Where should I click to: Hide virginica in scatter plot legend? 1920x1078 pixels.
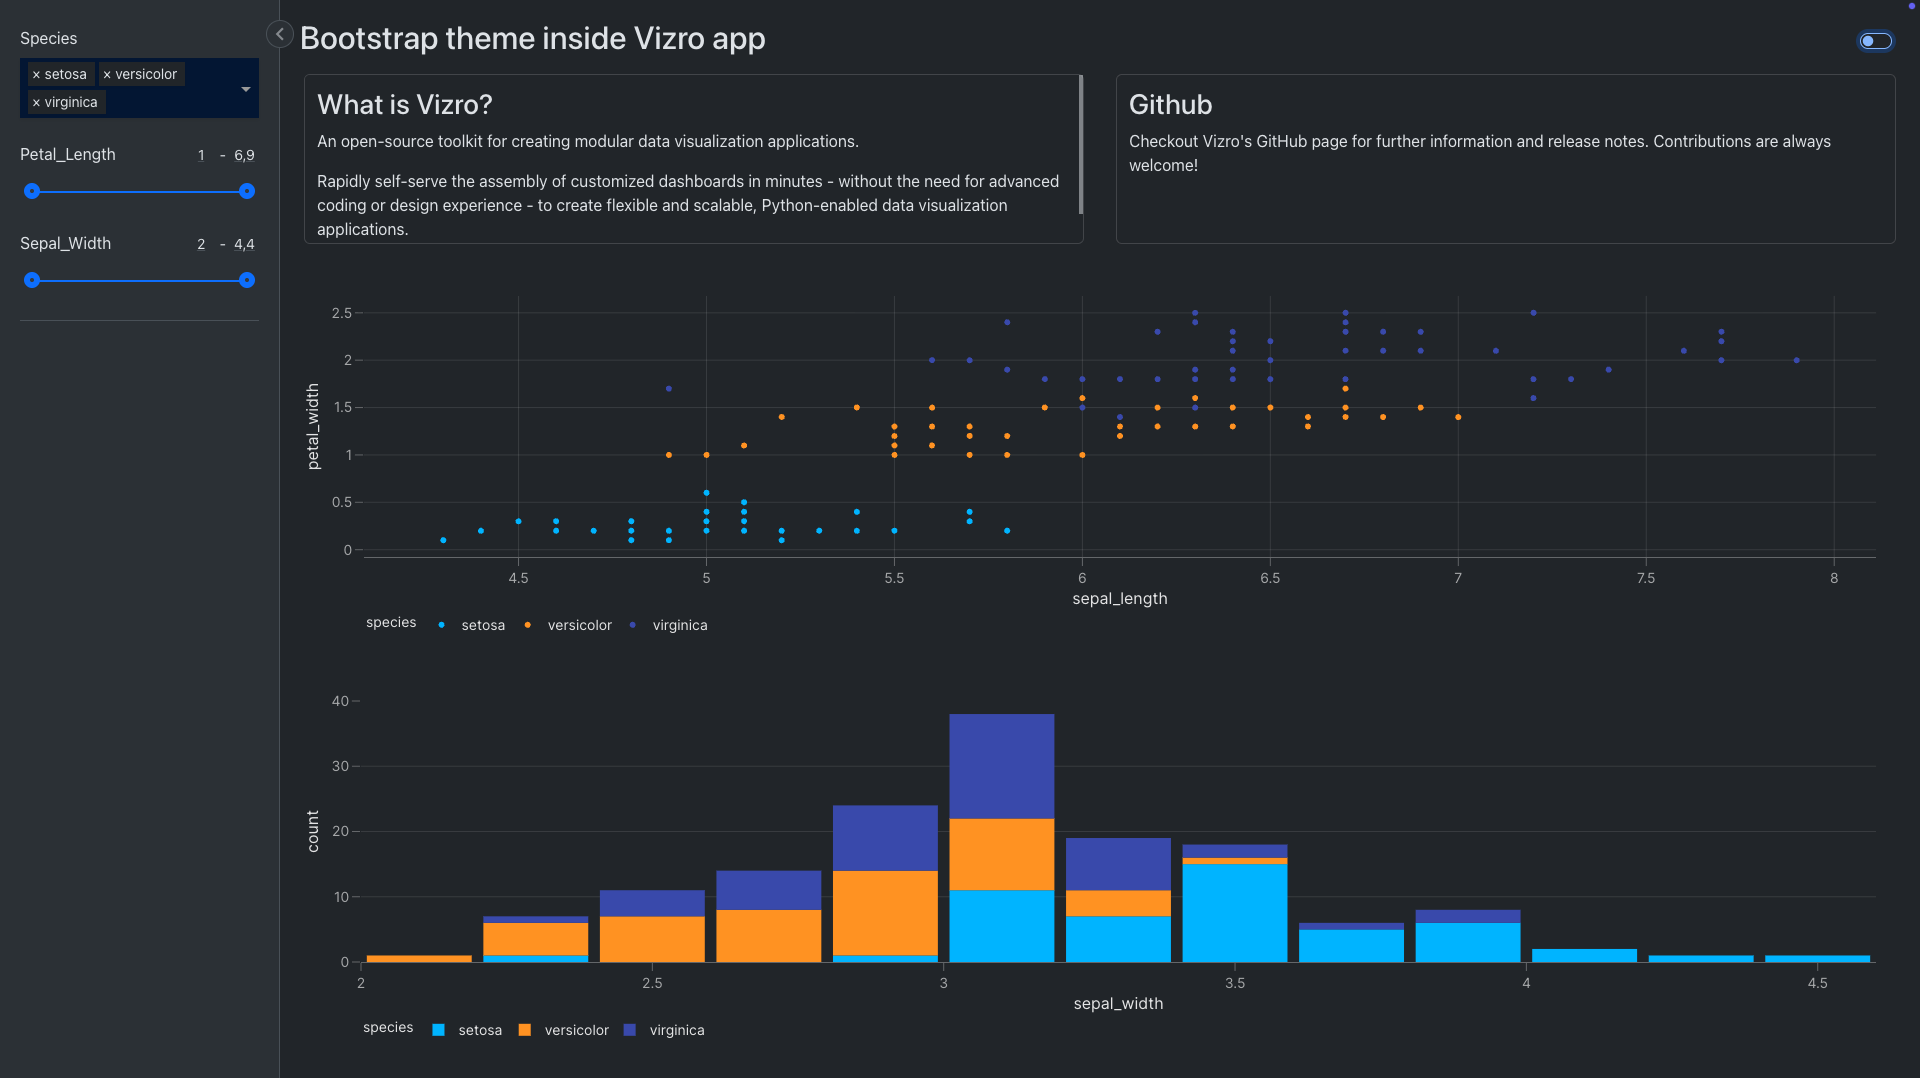click(679, 625)
